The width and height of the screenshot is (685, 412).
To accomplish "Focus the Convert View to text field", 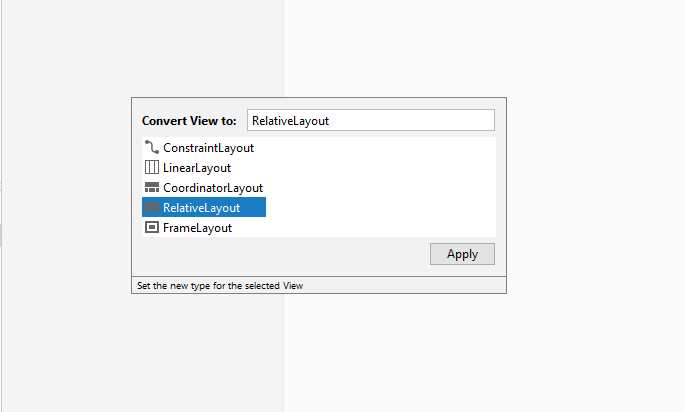I will (370, 120).
